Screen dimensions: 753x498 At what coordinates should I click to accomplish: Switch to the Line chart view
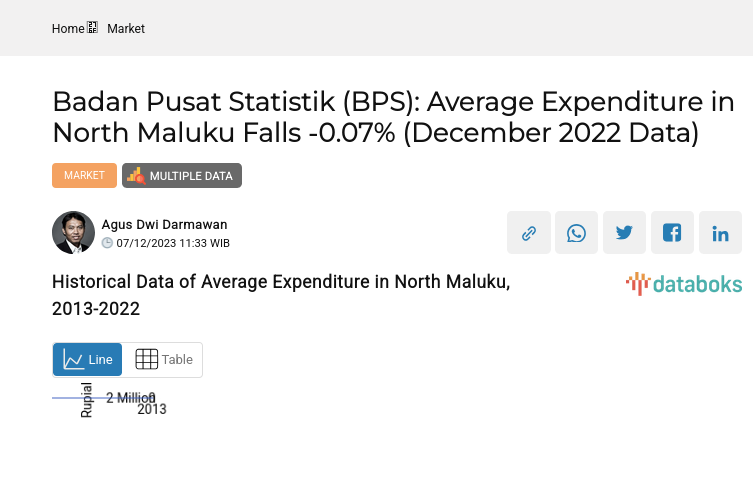(88, 360)
